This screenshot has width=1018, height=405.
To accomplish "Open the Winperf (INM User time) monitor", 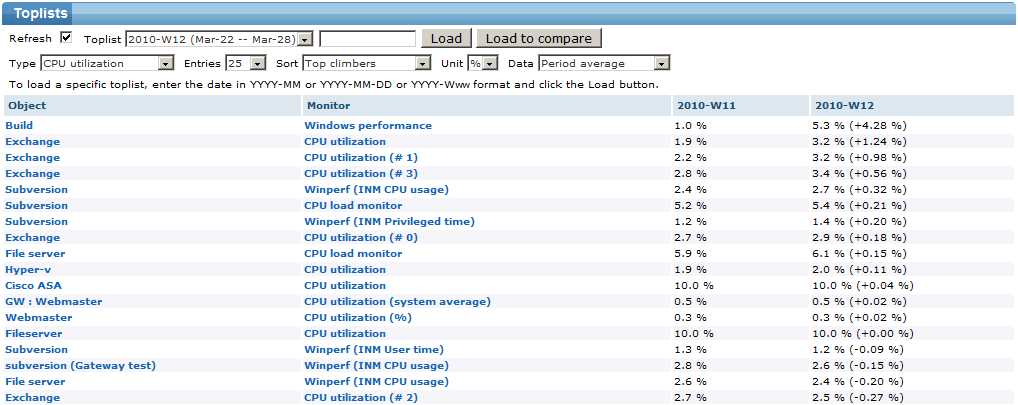I will (374, 349).
